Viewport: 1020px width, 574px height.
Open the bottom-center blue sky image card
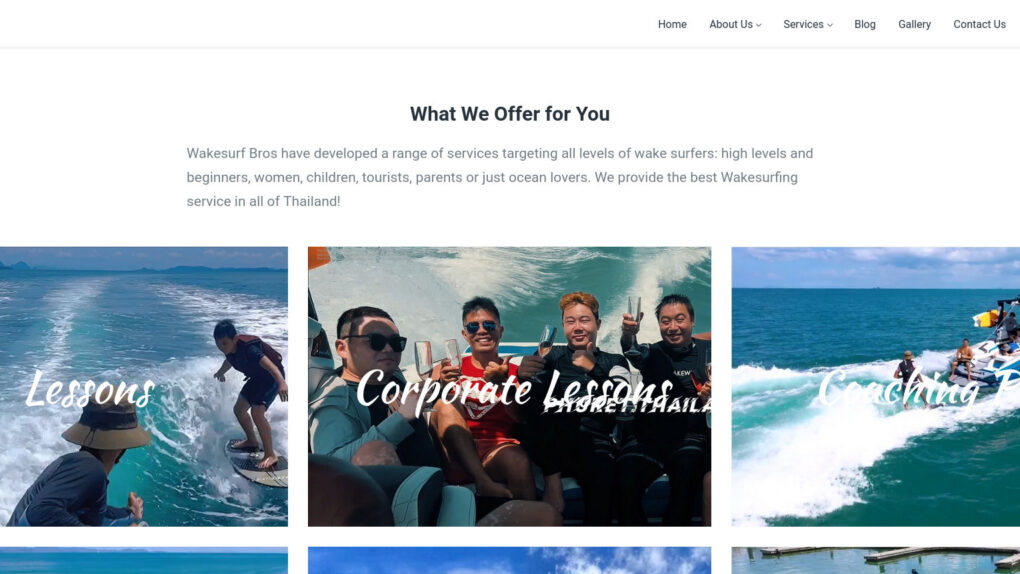[x=509, y=560]
